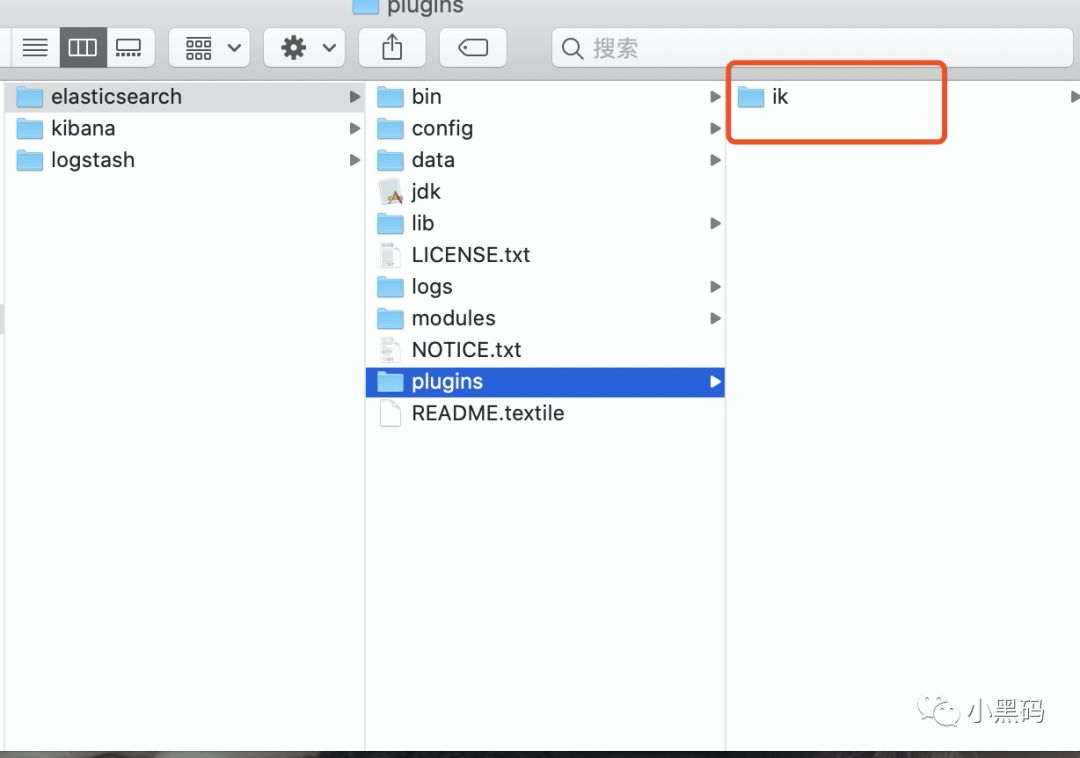Select the LICENSE.txt file
The width and height of the screenshot is (1080, 758).
pyautogui.click(x=546, y=255)
